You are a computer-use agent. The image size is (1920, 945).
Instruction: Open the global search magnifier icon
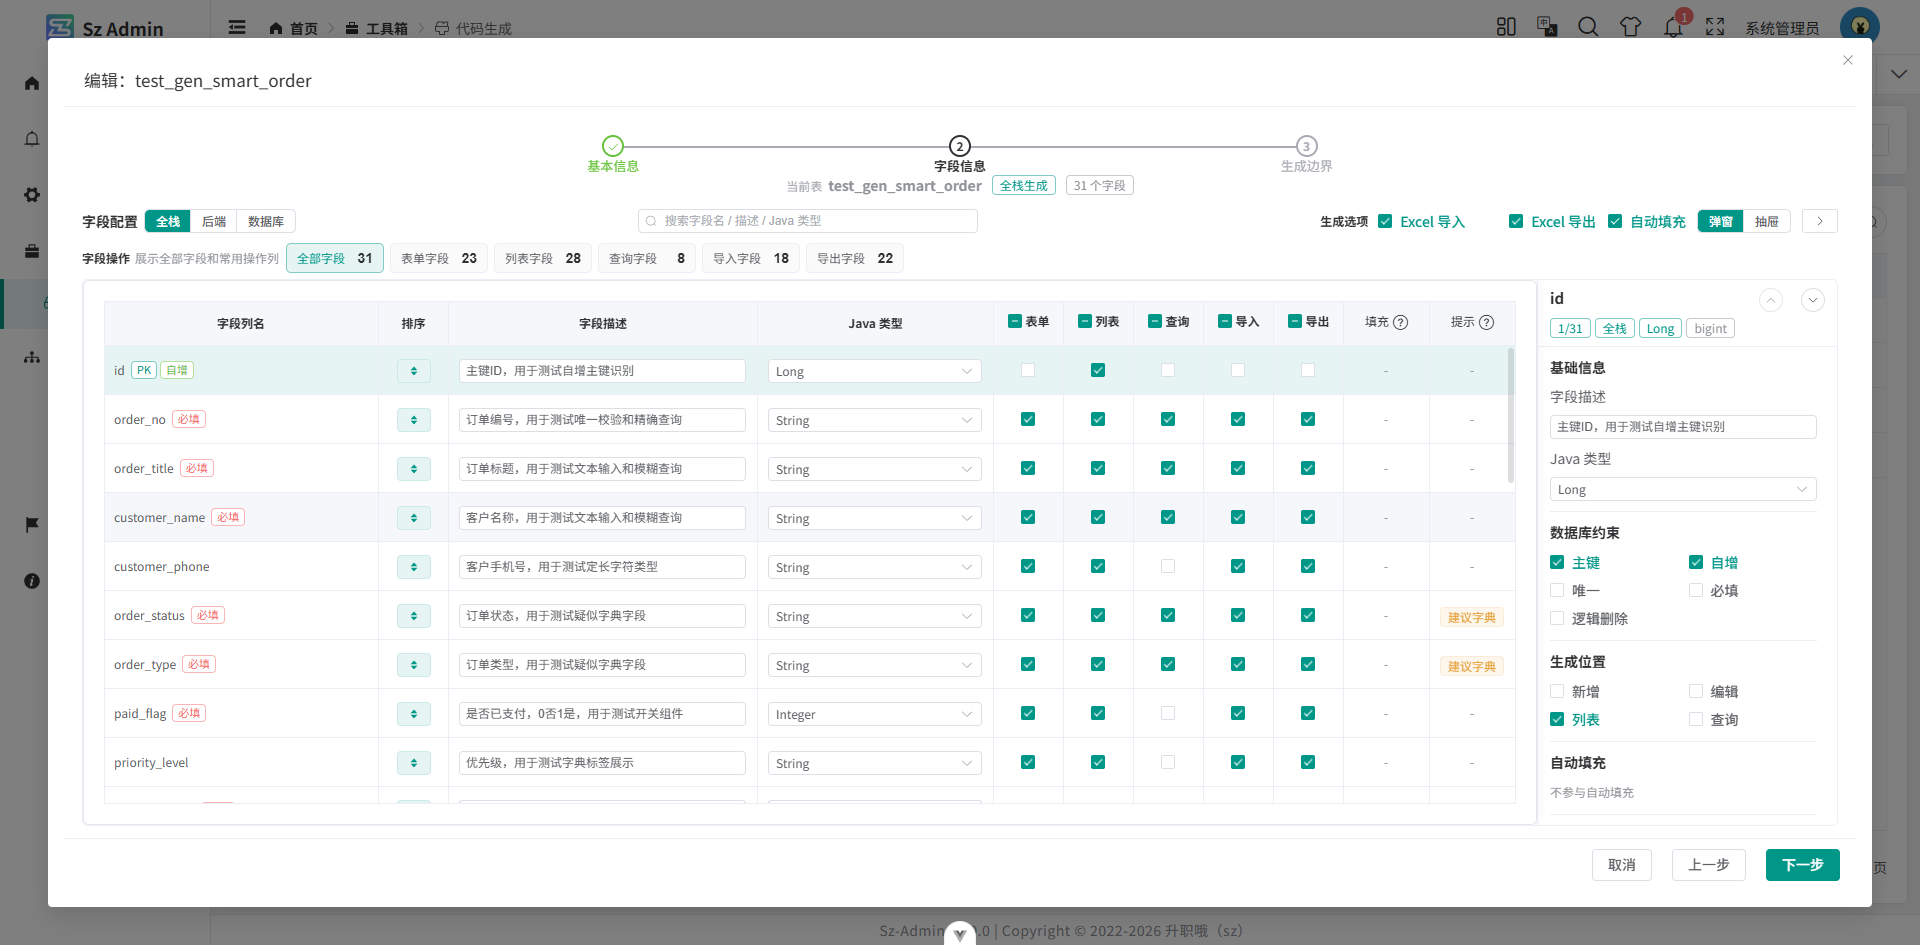click(x=1588, y=27)
